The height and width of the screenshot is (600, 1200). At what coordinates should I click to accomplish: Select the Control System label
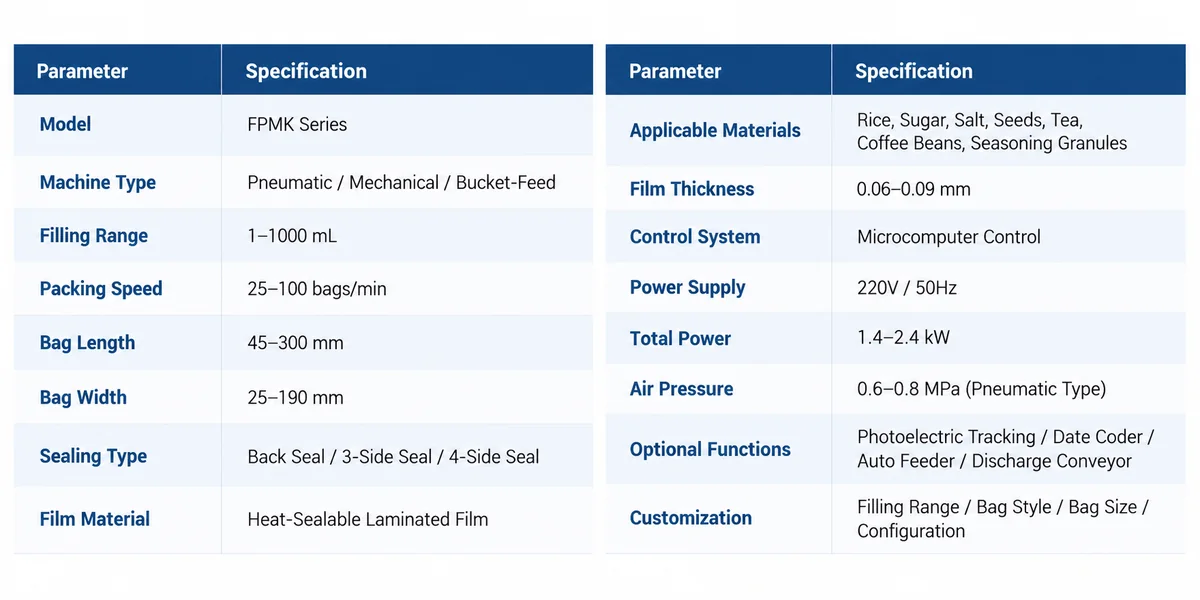tap(695, 237)
